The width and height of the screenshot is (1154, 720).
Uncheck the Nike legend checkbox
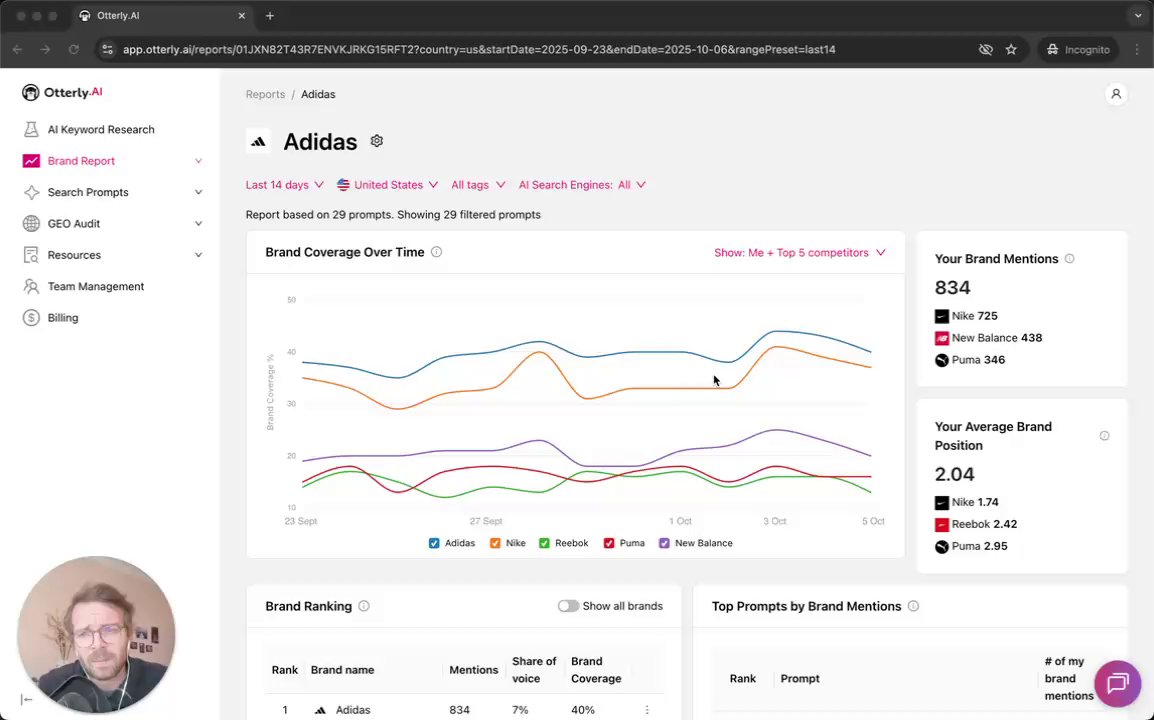click(495, 543)
